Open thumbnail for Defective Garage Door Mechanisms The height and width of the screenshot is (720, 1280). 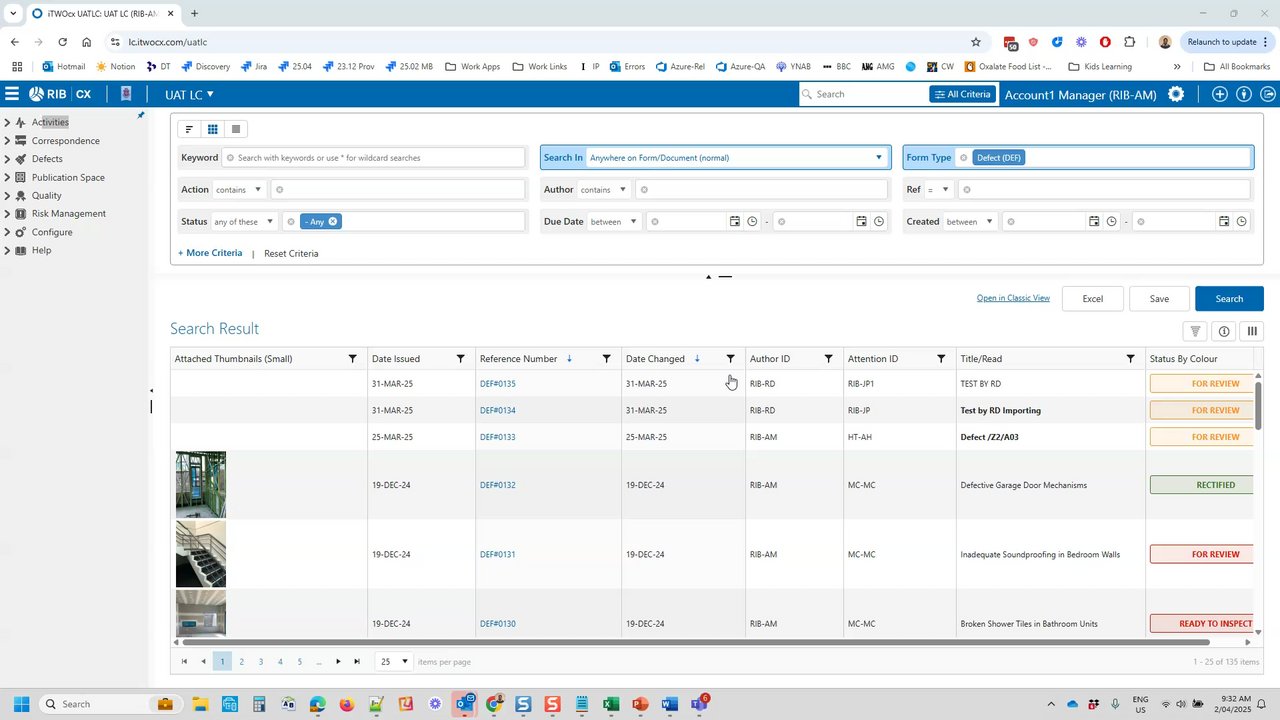click(x=201, y=484)
